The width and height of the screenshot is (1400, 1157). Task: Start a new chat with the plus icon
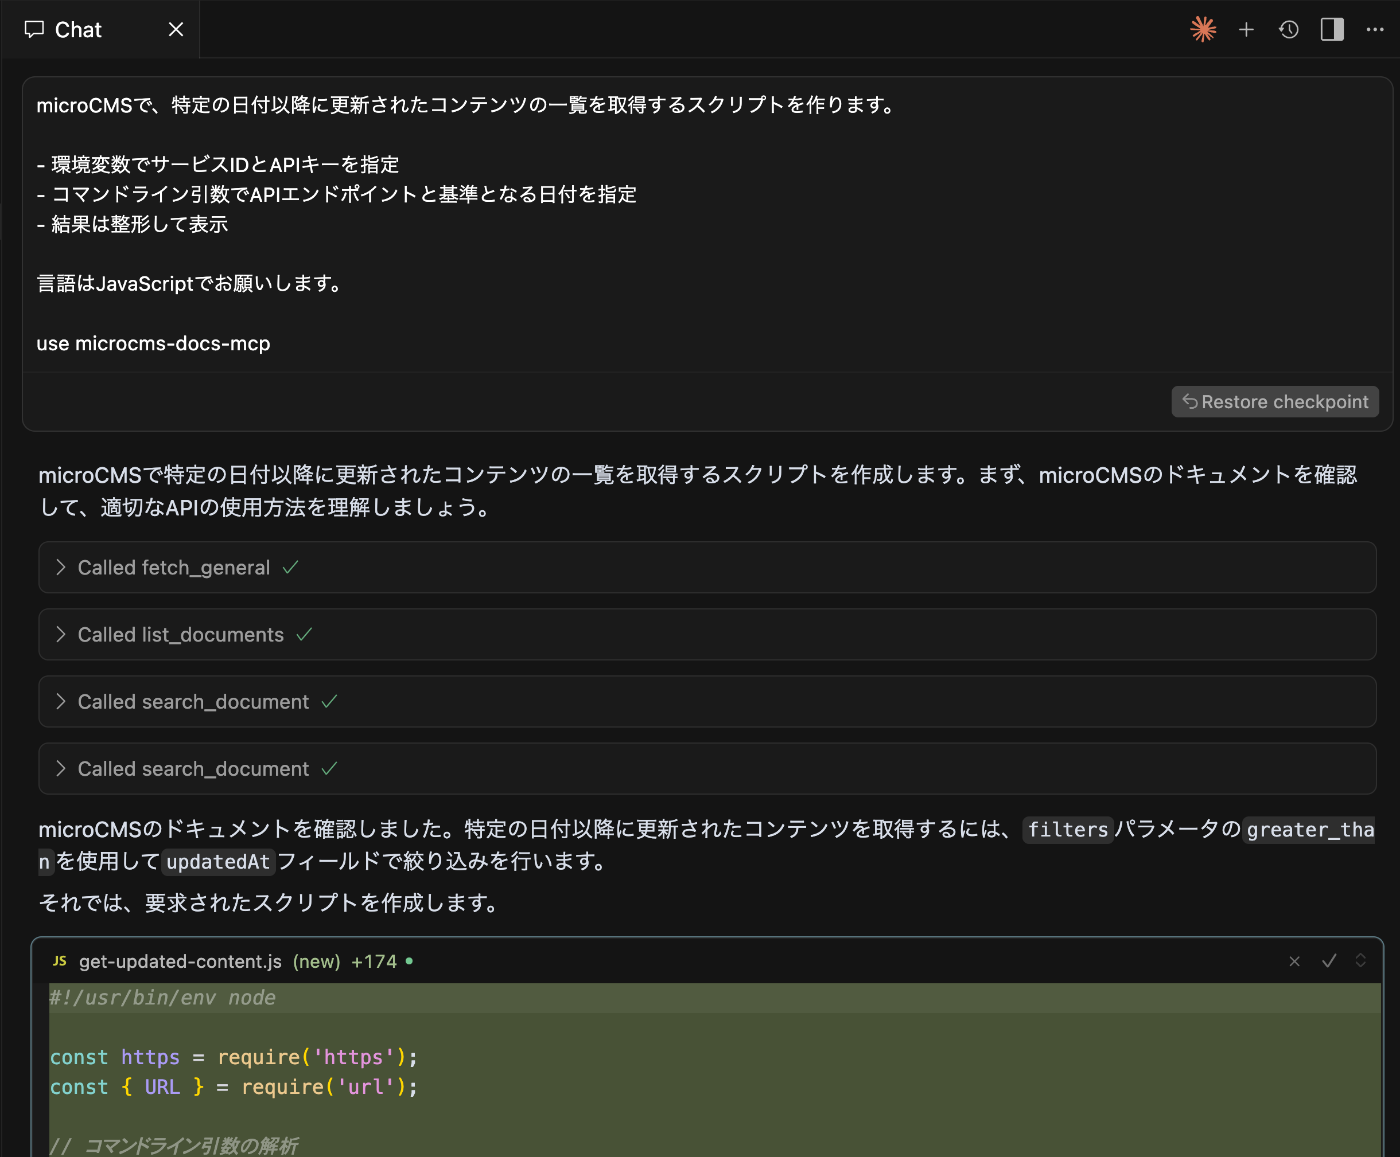[1246, 30]
